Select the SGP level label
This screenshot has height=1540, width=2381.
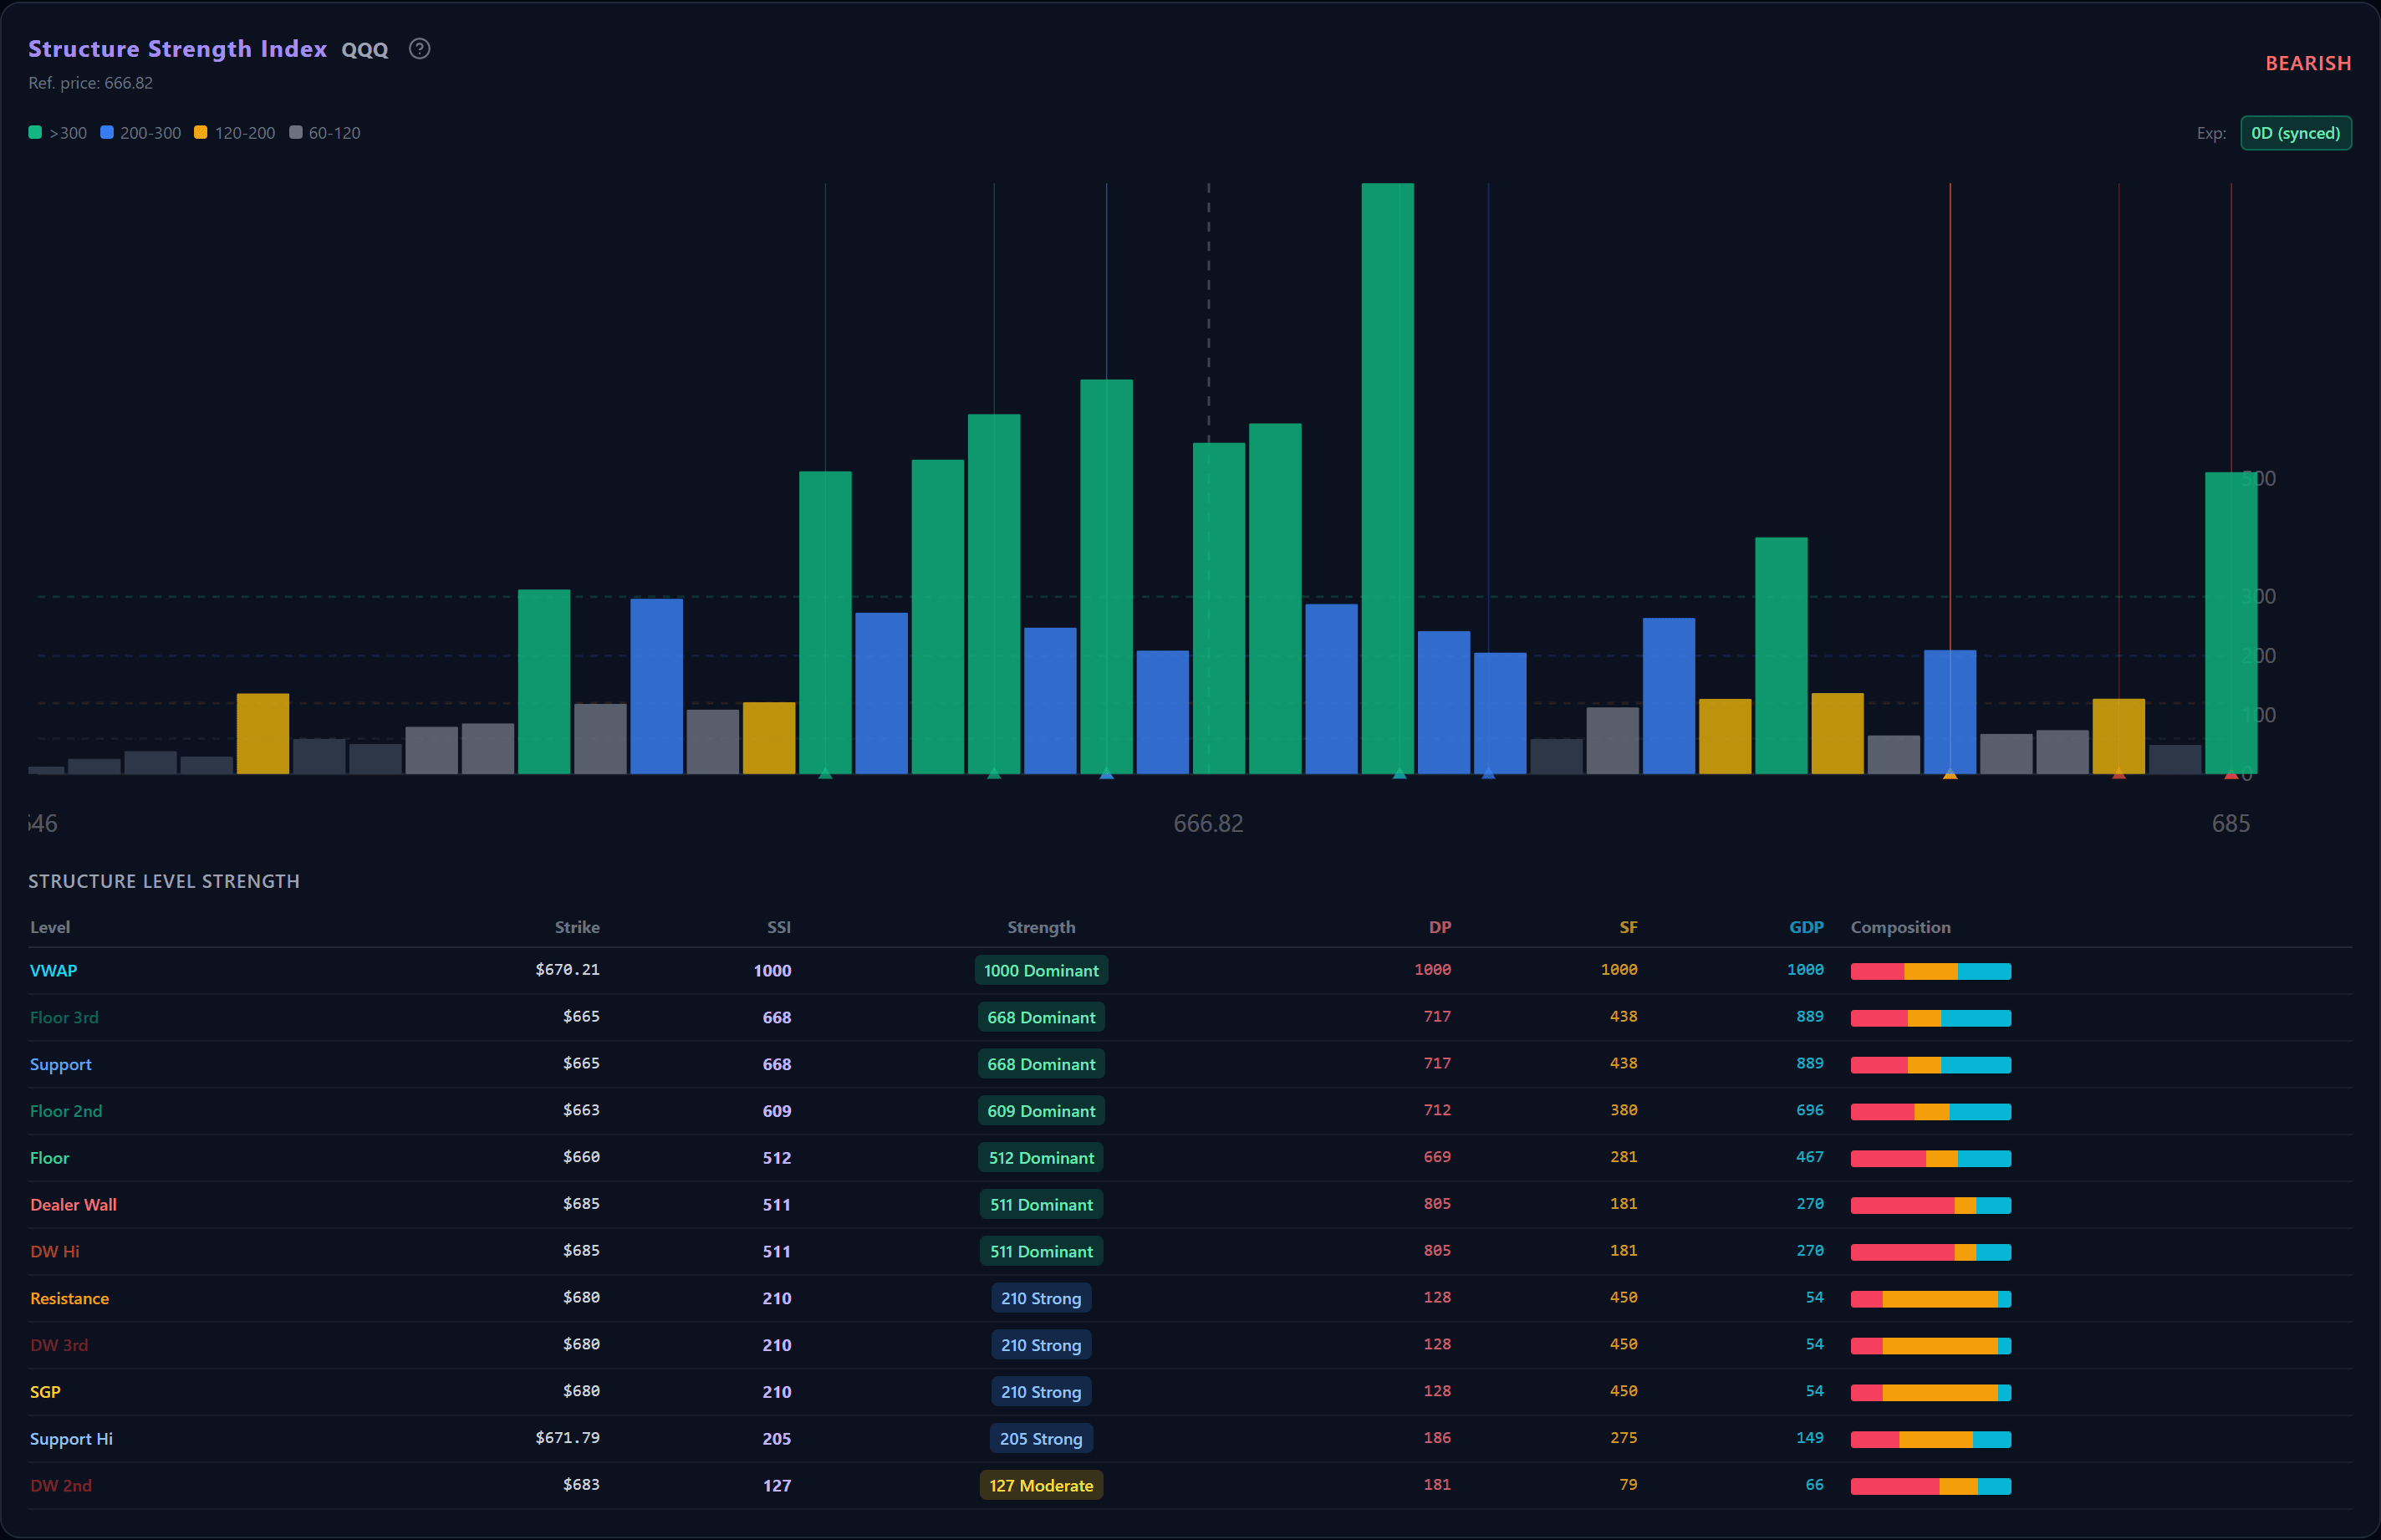(45, 1392)
